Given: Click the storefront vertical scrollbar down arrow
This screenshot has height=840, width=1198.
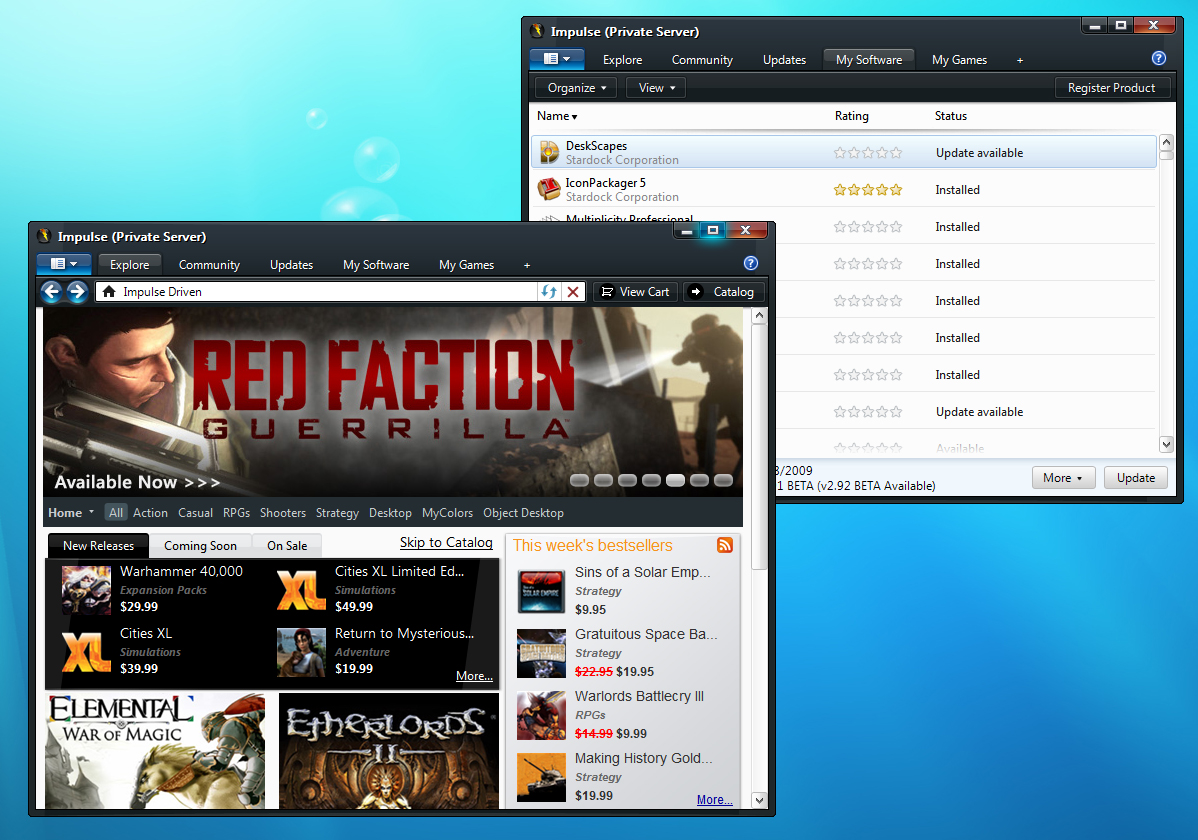Looking at the screenshot, I should pyautogui.click(x=758, y=800).
